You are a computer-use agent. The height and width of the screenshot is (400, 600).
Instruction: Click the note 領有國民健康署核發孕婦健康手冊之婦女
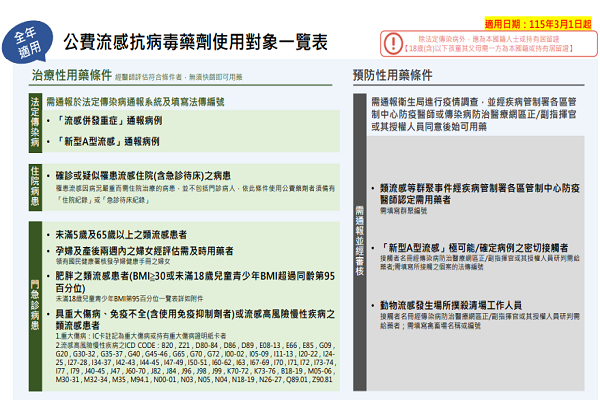(x=113, y=261)
